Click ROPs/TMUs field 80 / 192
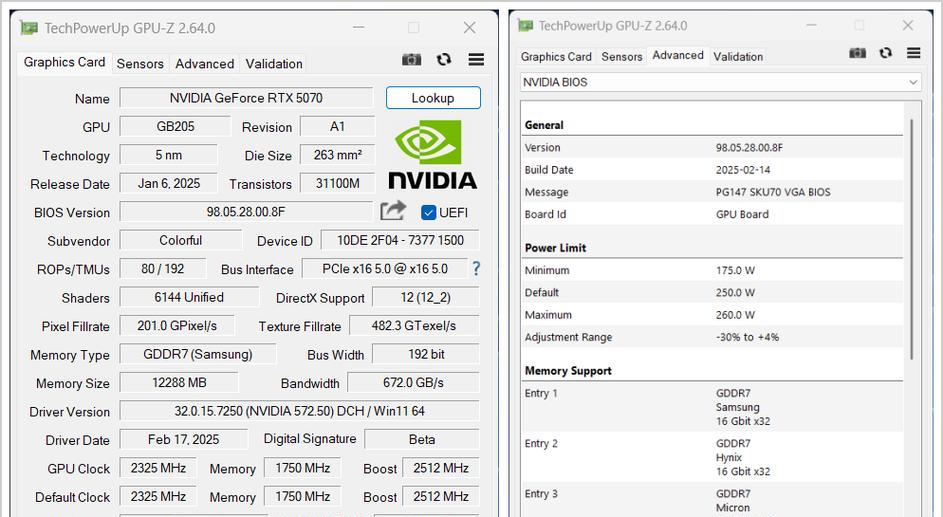The width and height of the screenshot is (943, 517). click(x=162, y=269)
